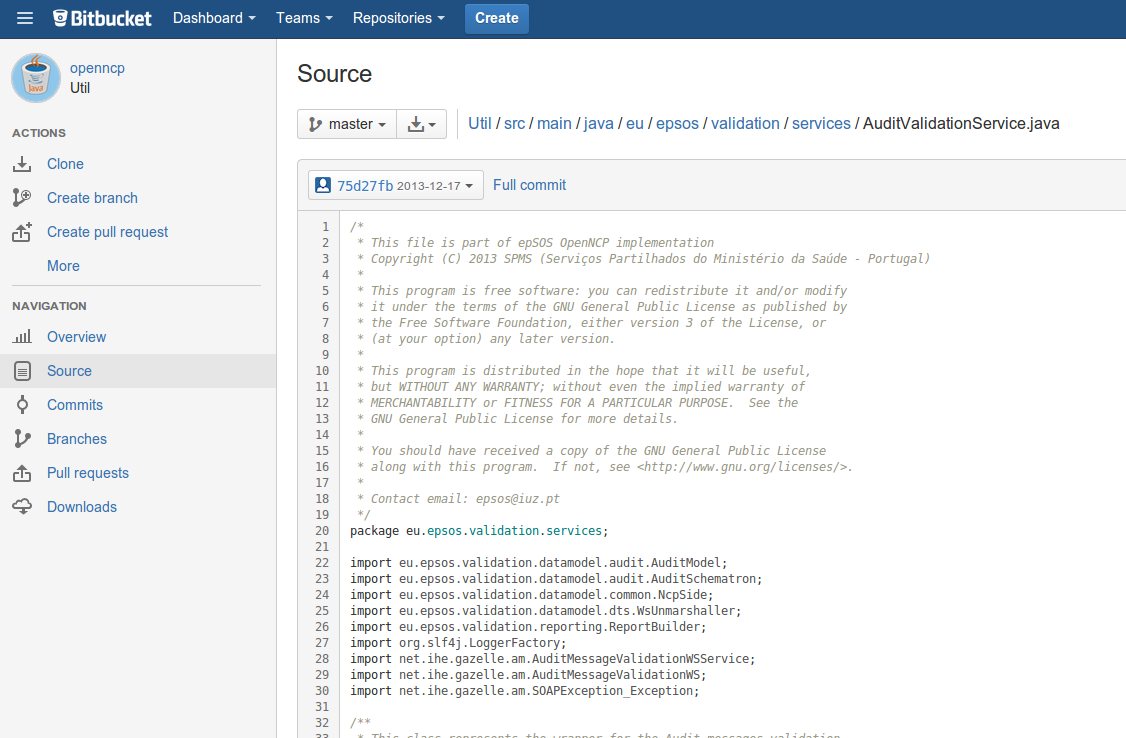Image resolution: width=1126 pixels, height=738 pixels.
Task: Click the Downloads cloud icon
Action: click(22, 507)
